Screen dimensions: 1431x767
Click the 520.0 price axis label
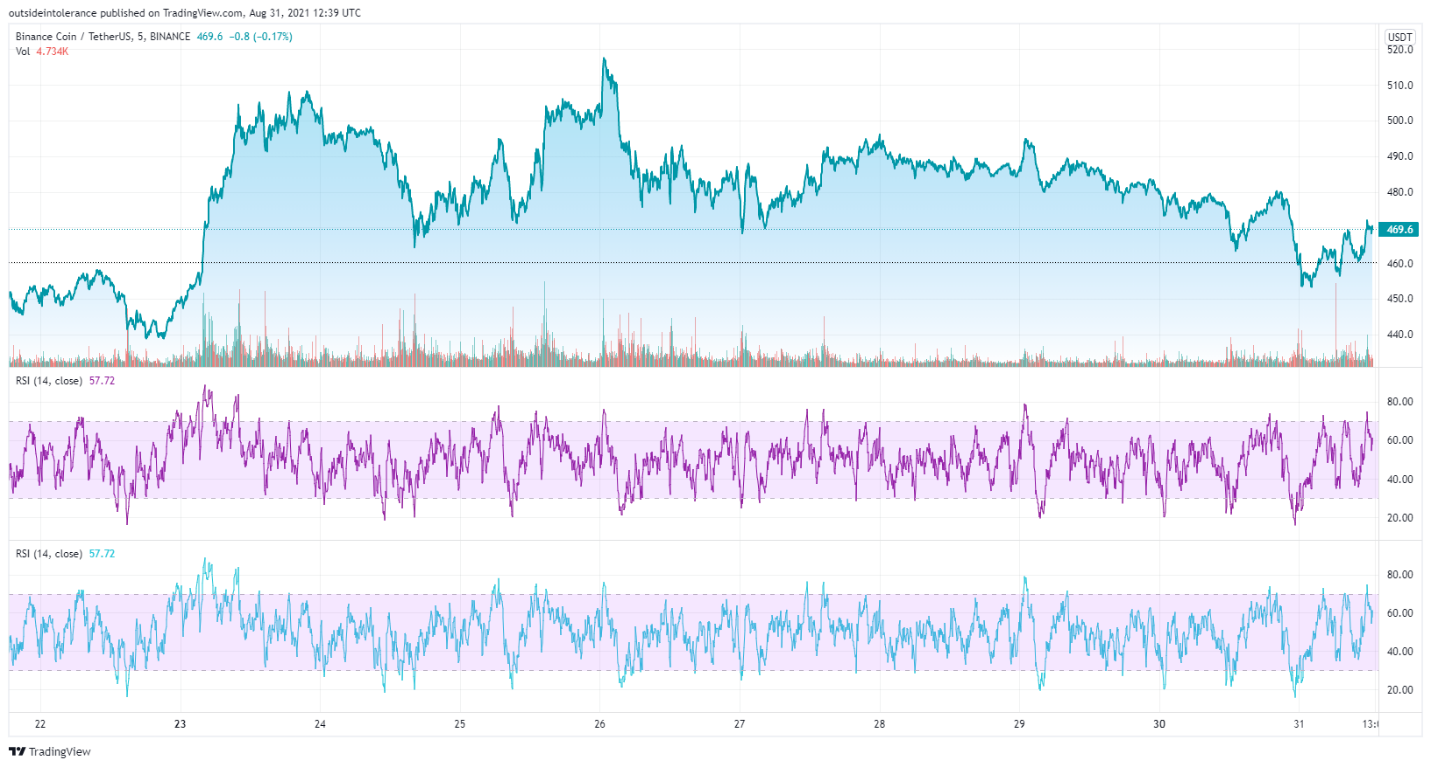coord(1399,49)
